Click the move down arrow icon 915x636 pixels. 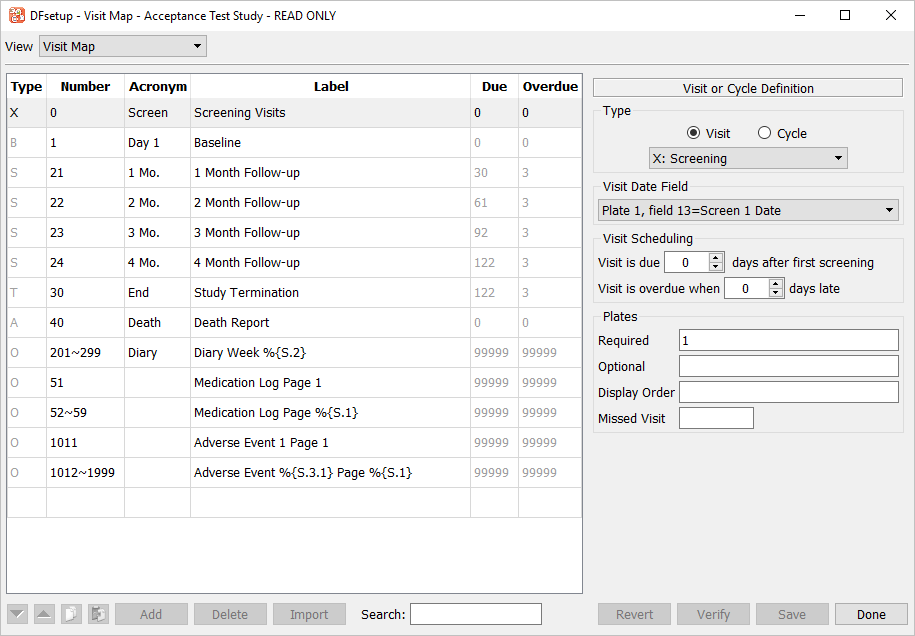pos(17,614)
